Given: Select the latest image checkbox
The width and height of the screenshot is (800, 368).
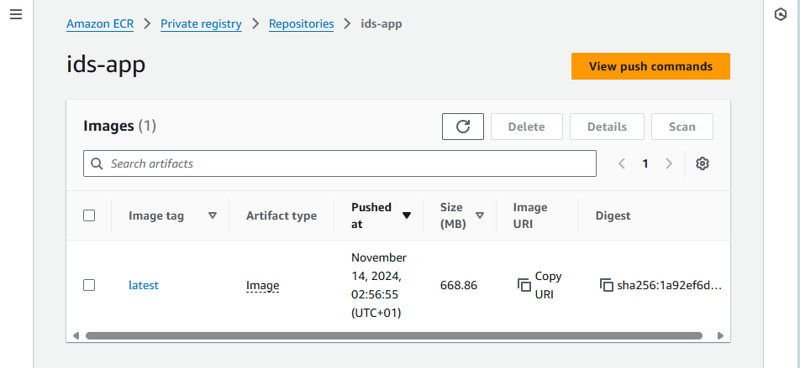Looking at the screenshot, I should pos(89,285).
